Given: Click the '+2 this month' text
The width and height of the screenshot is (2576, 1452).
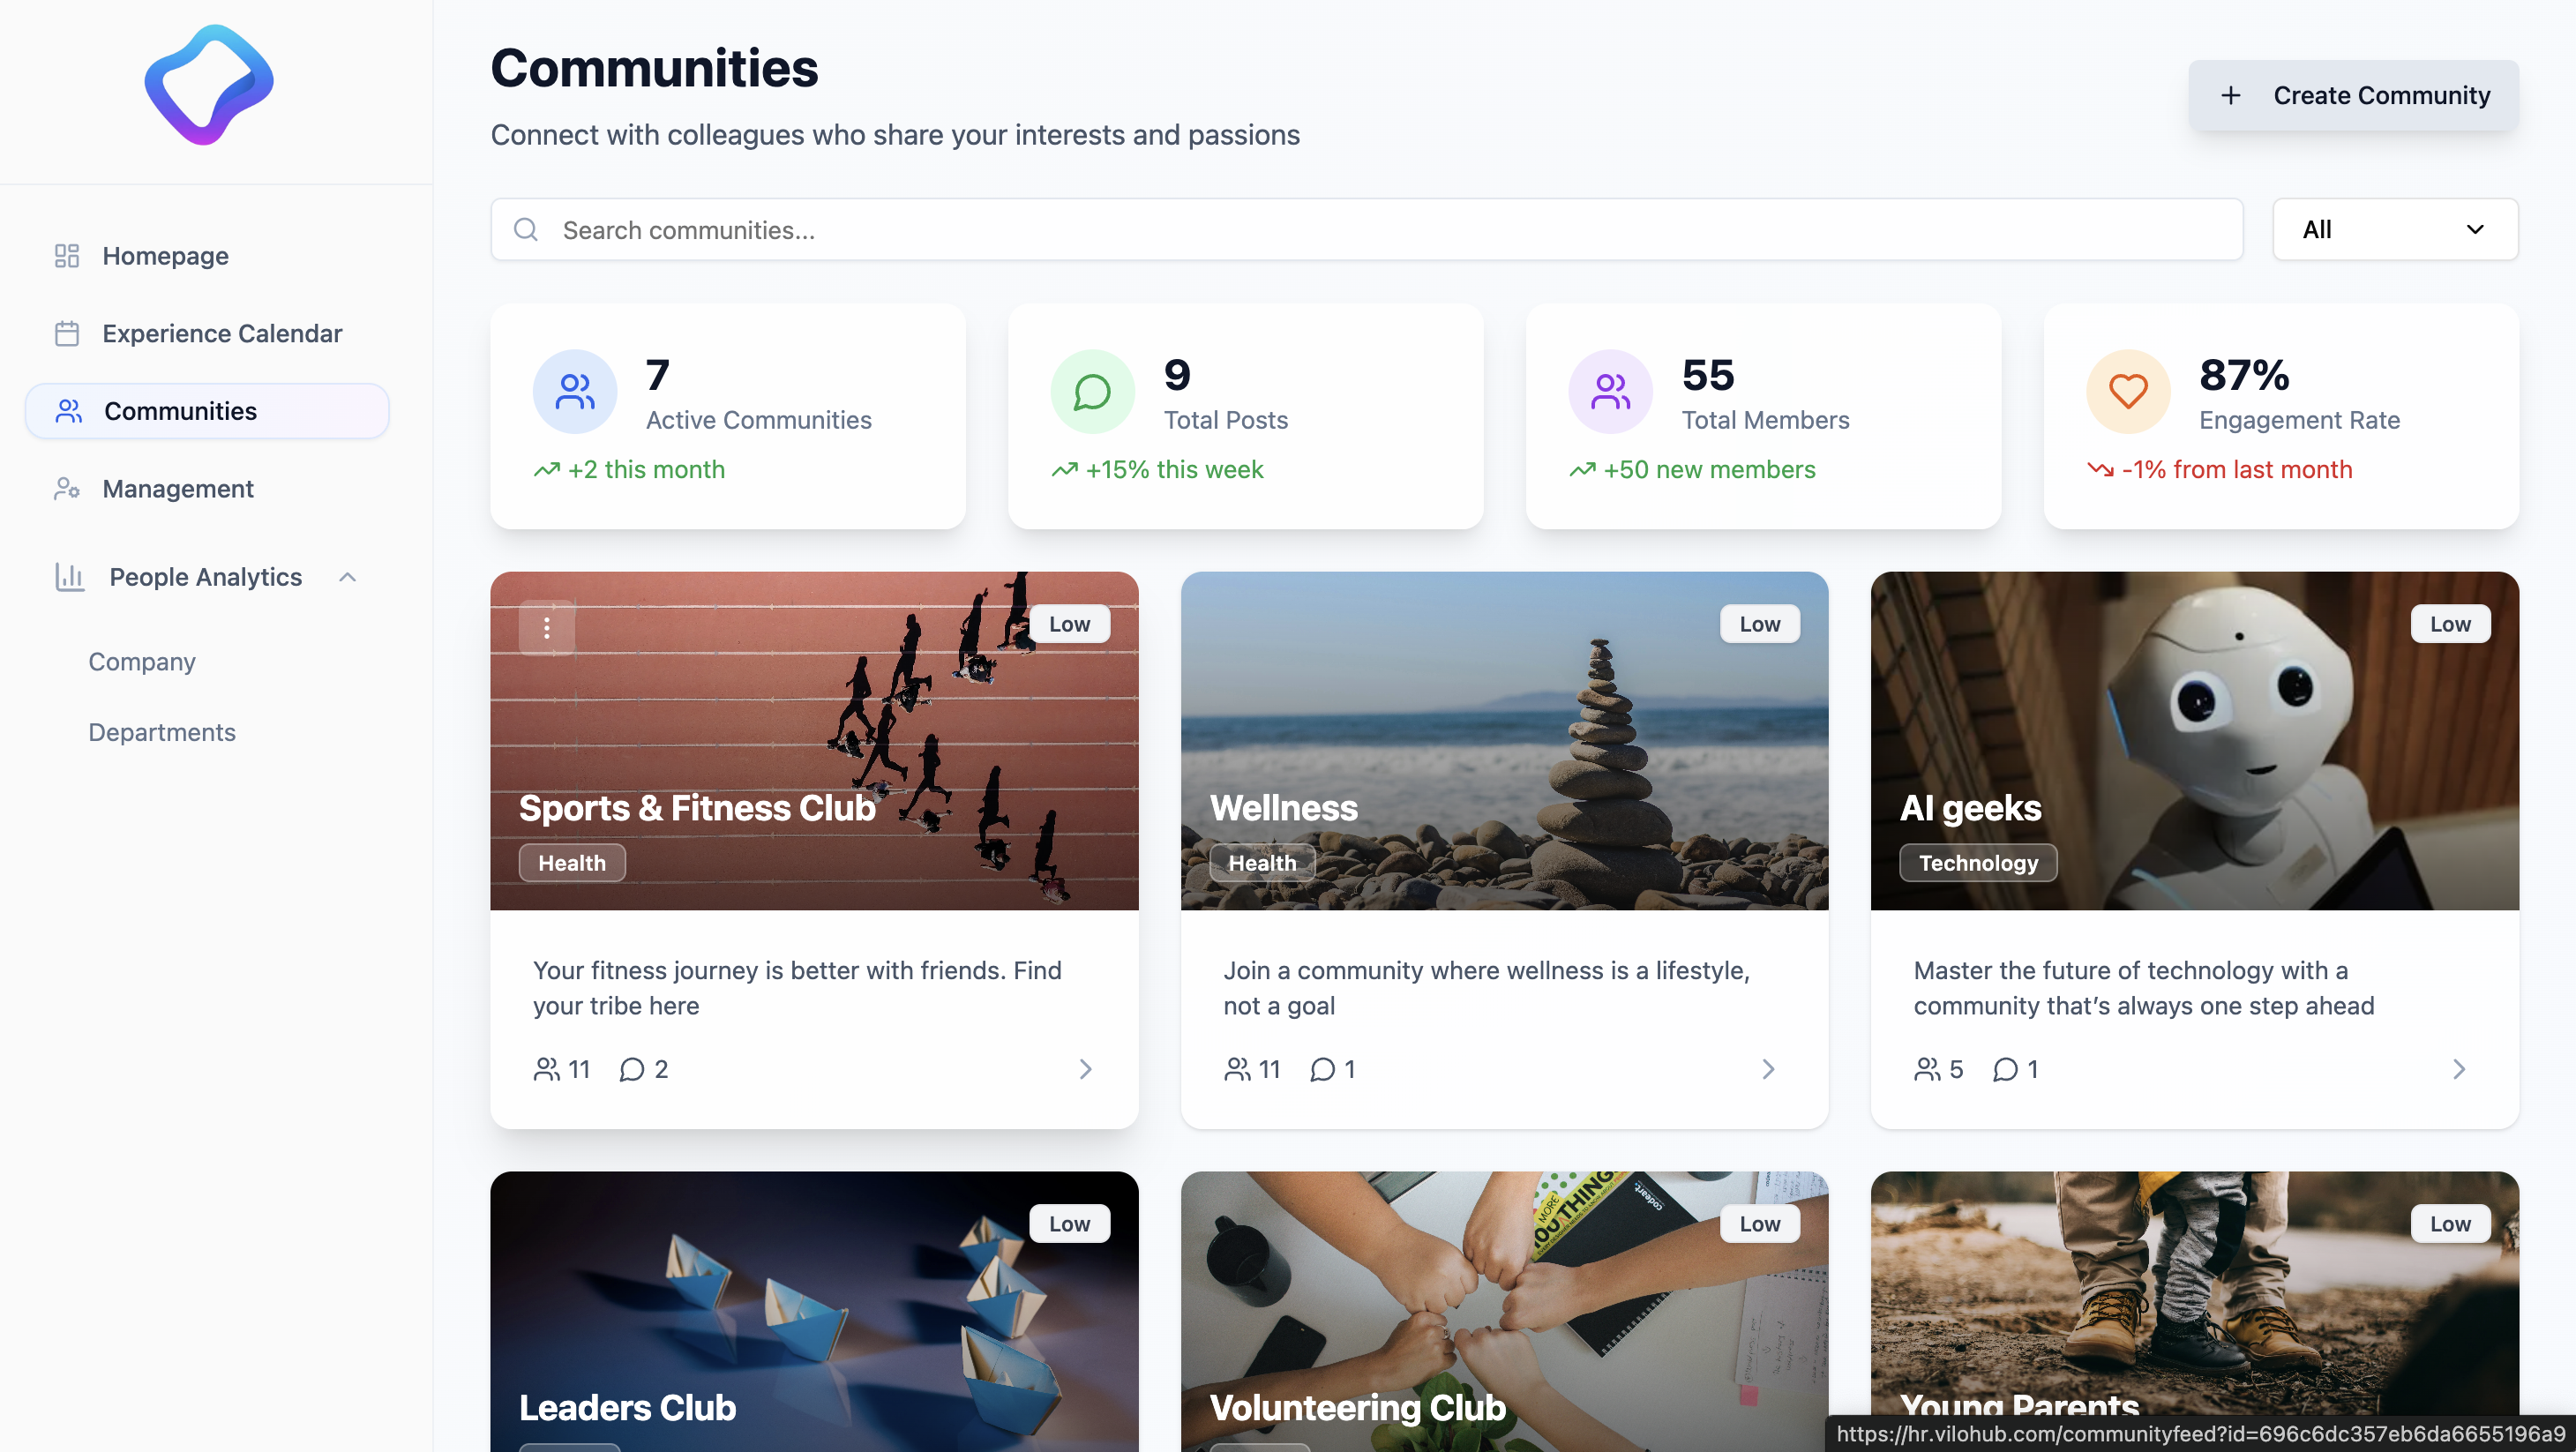Looking at the screenshot, I should [x=646, y=470].
